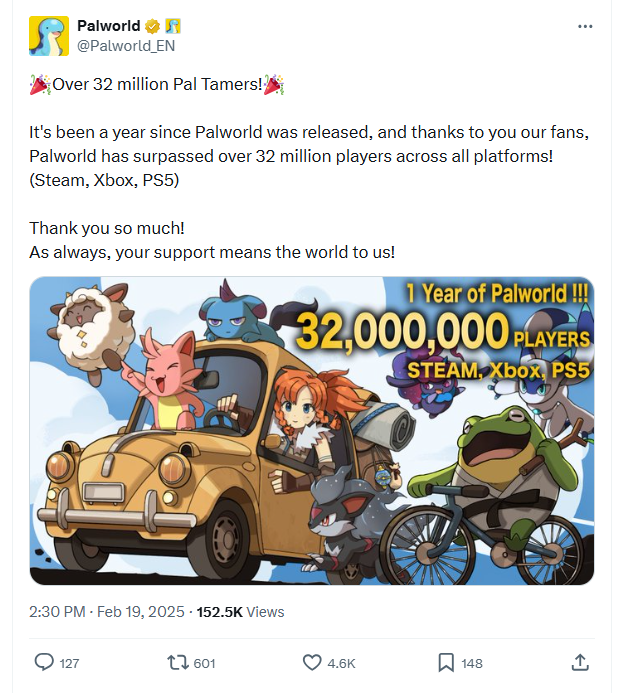629x693 pixels.
Task: Click the 148 bookmarks count
Action: 472,663
